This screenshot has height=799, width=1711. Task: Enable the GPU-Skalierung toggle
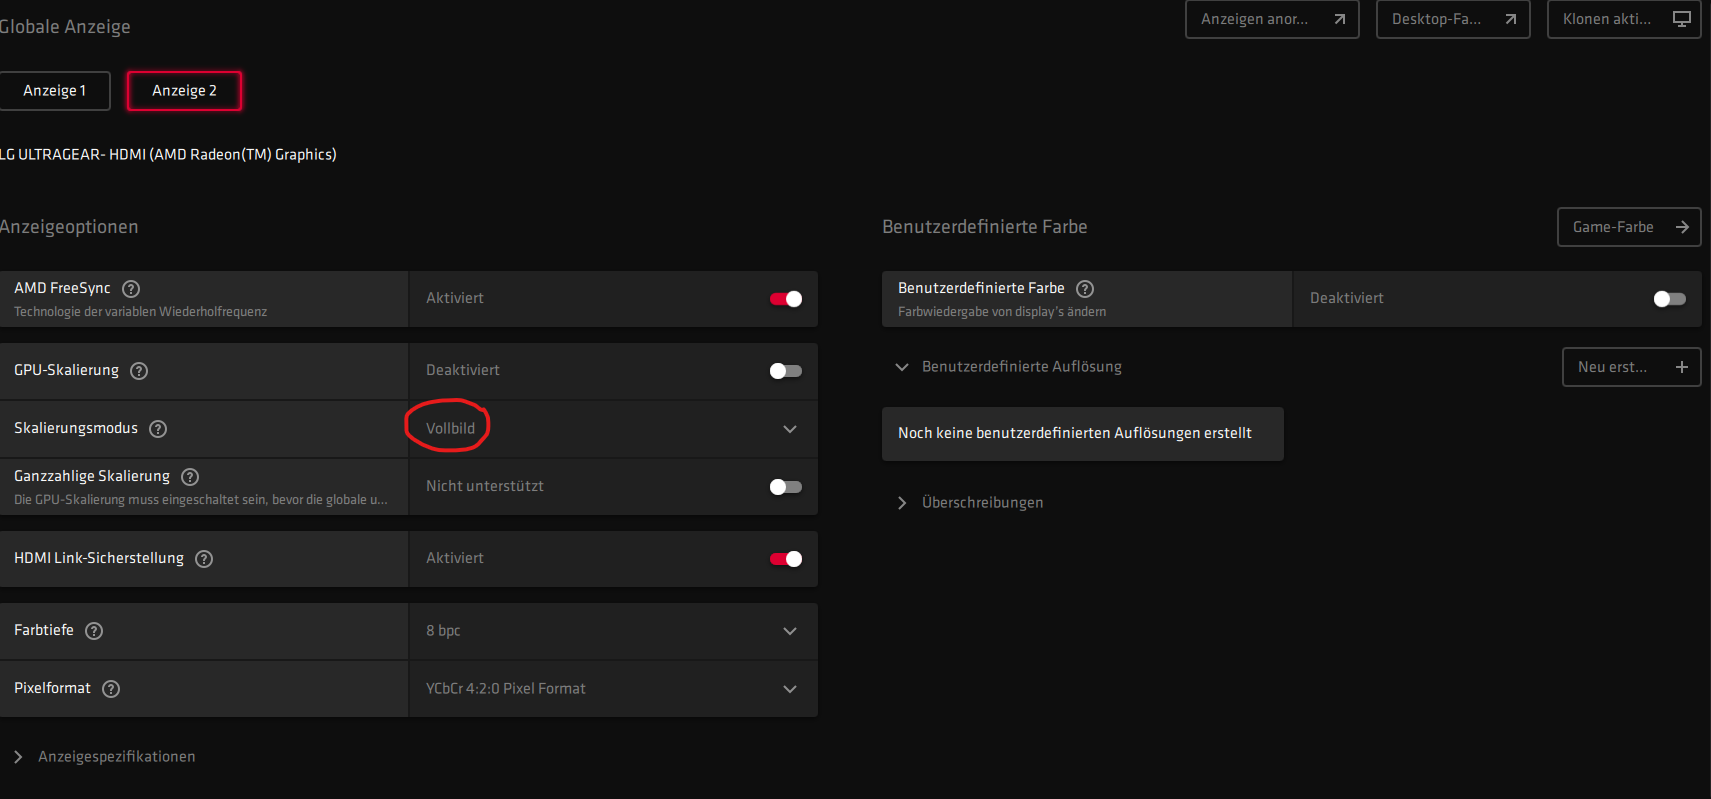pyautogui.click(x=786, y=371)
